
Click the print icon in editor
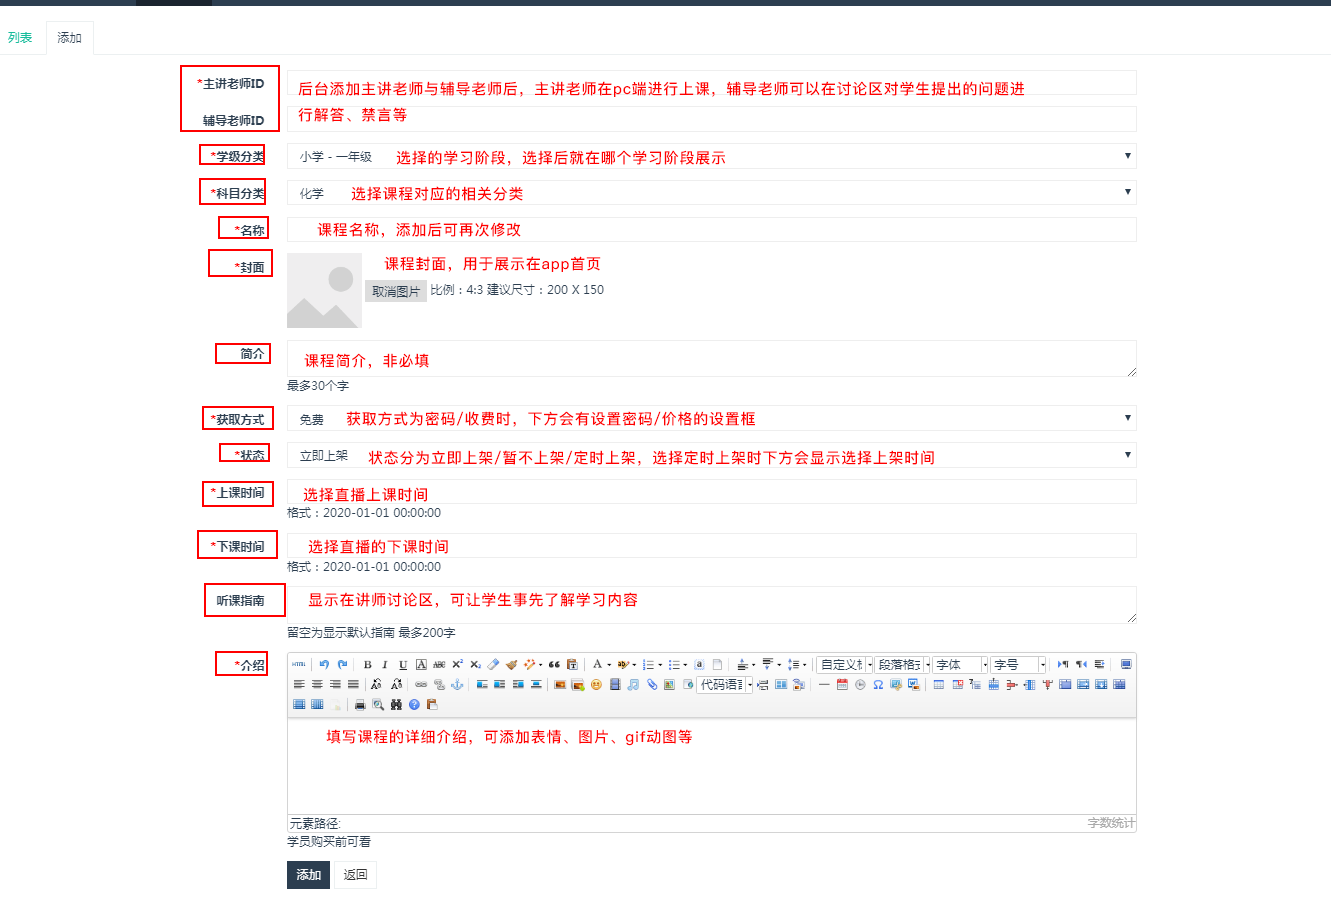[x=360, y=704]
